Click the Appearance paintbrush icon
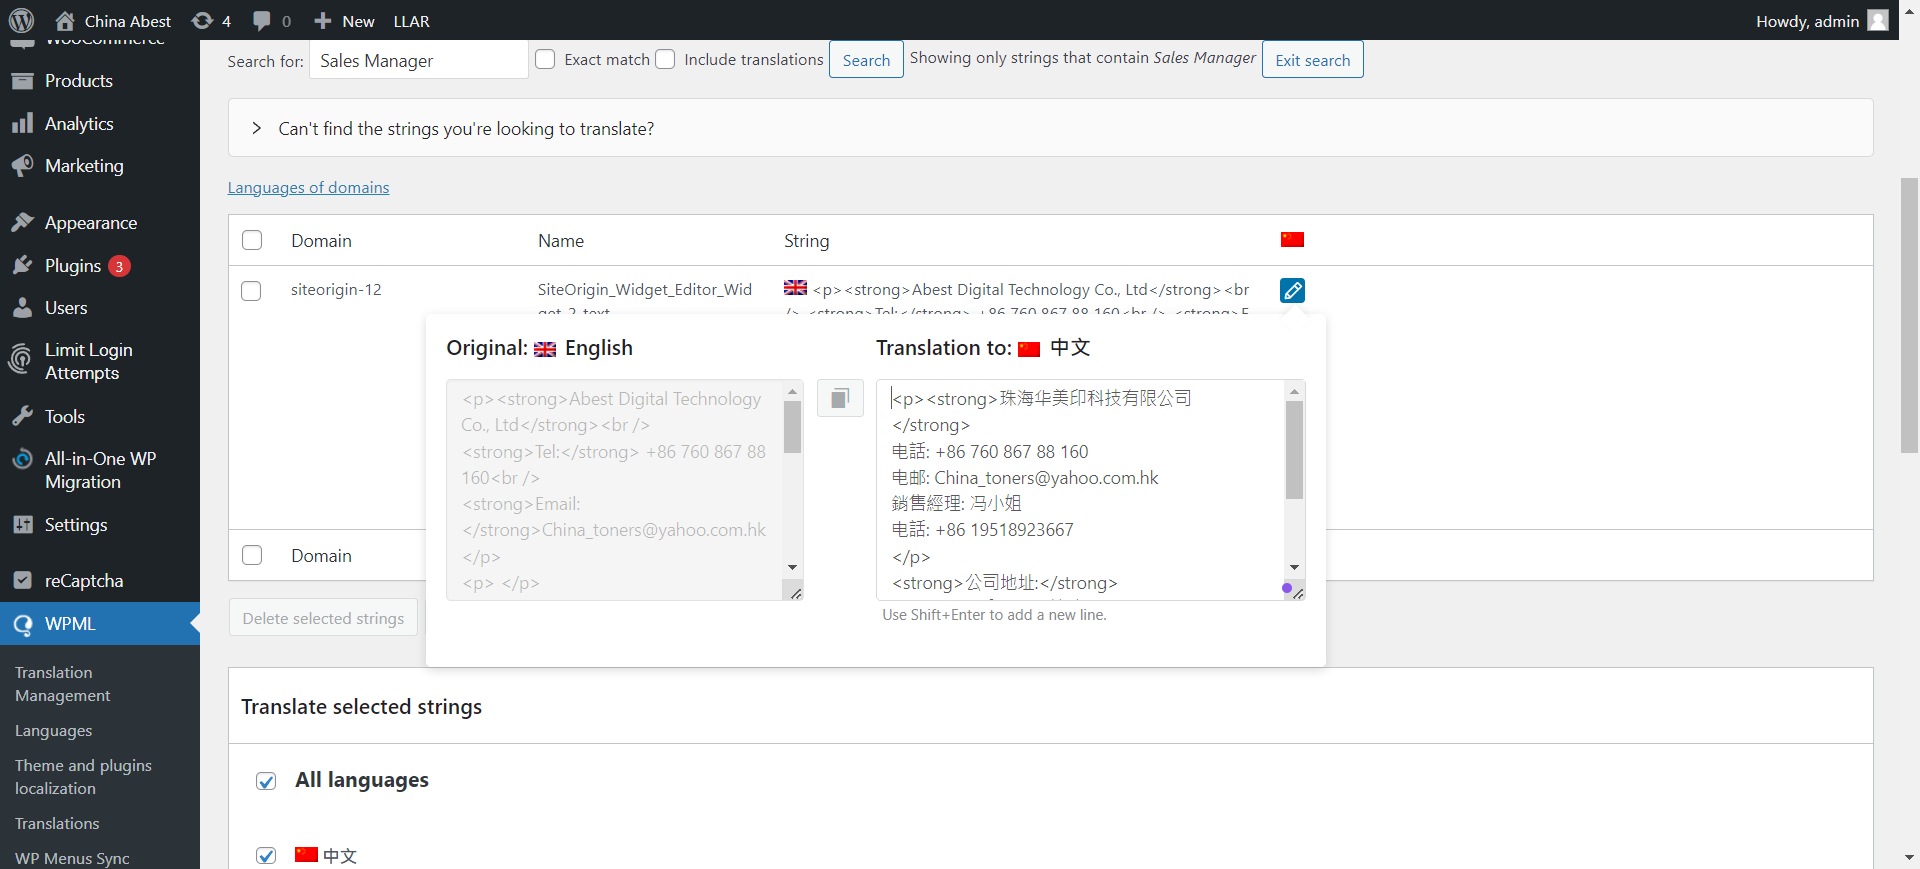 23,223
